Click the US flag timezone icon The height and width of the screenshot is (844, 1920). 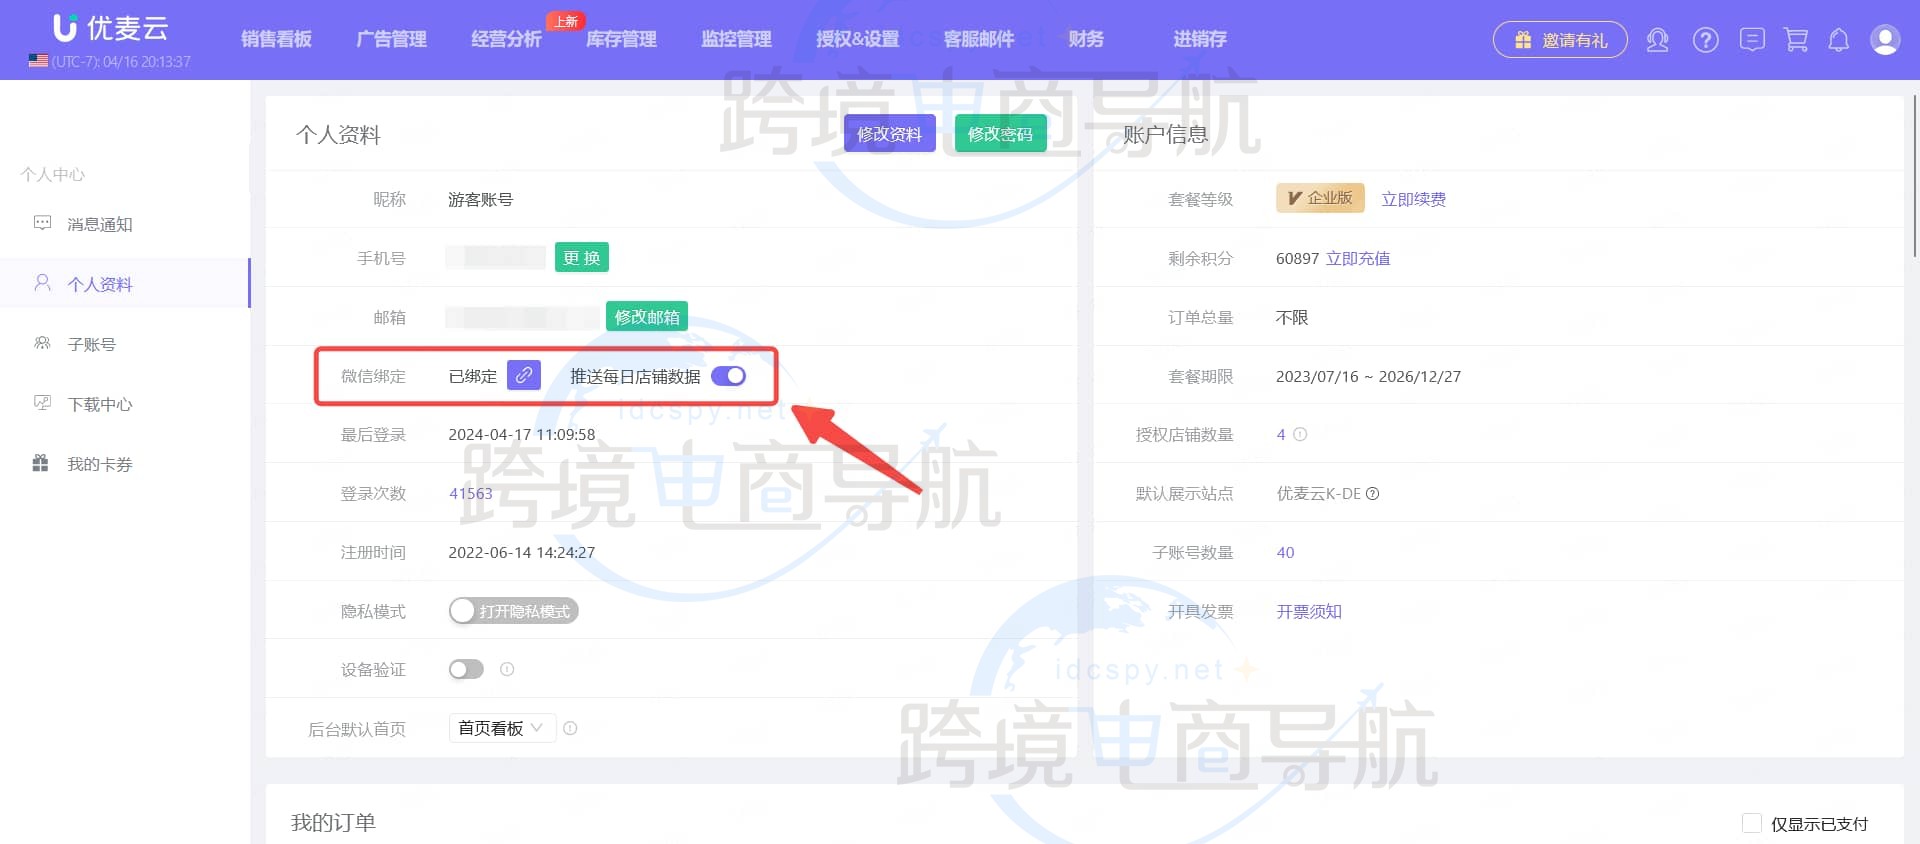[38, 61]
